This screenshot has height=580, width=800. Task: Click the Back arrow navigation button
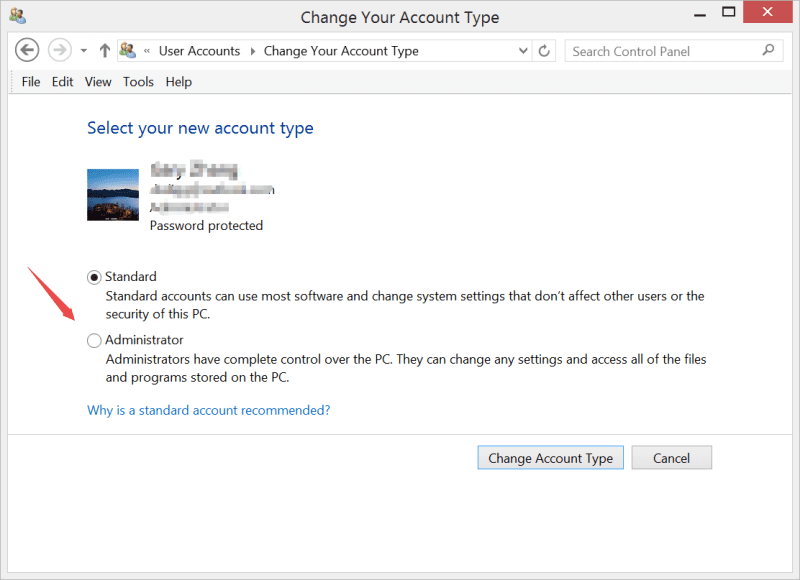(x=27, y=51)
